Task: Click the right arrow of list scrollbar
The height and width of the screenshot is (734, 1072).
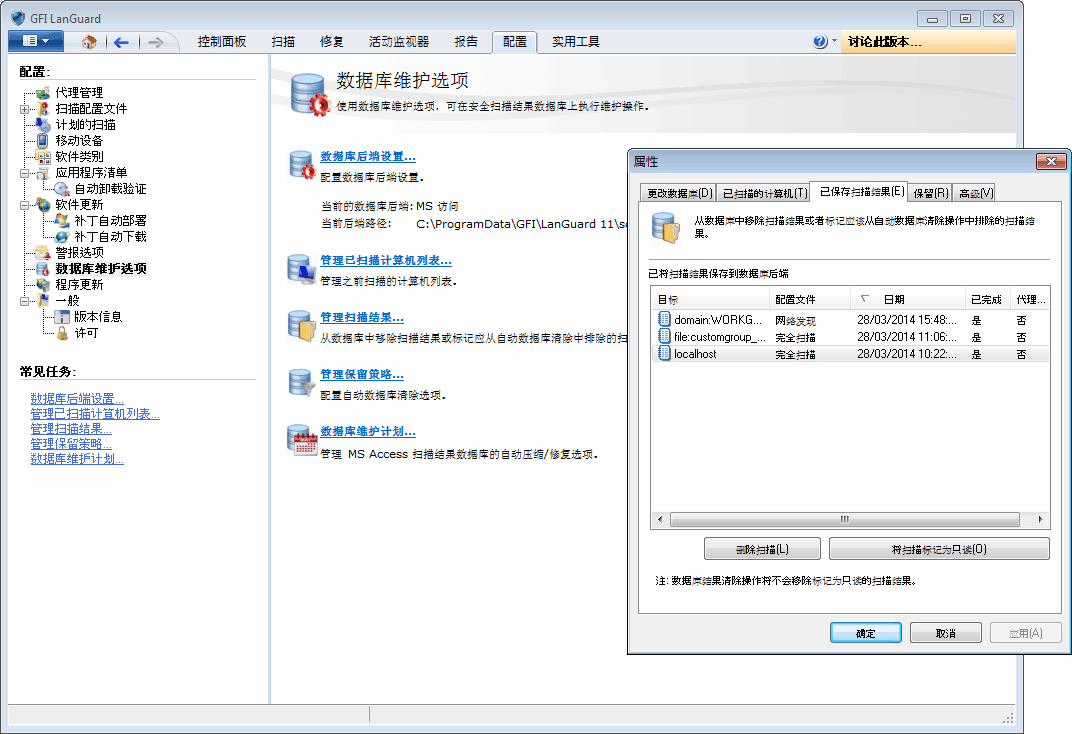Action: [1040, 519]
